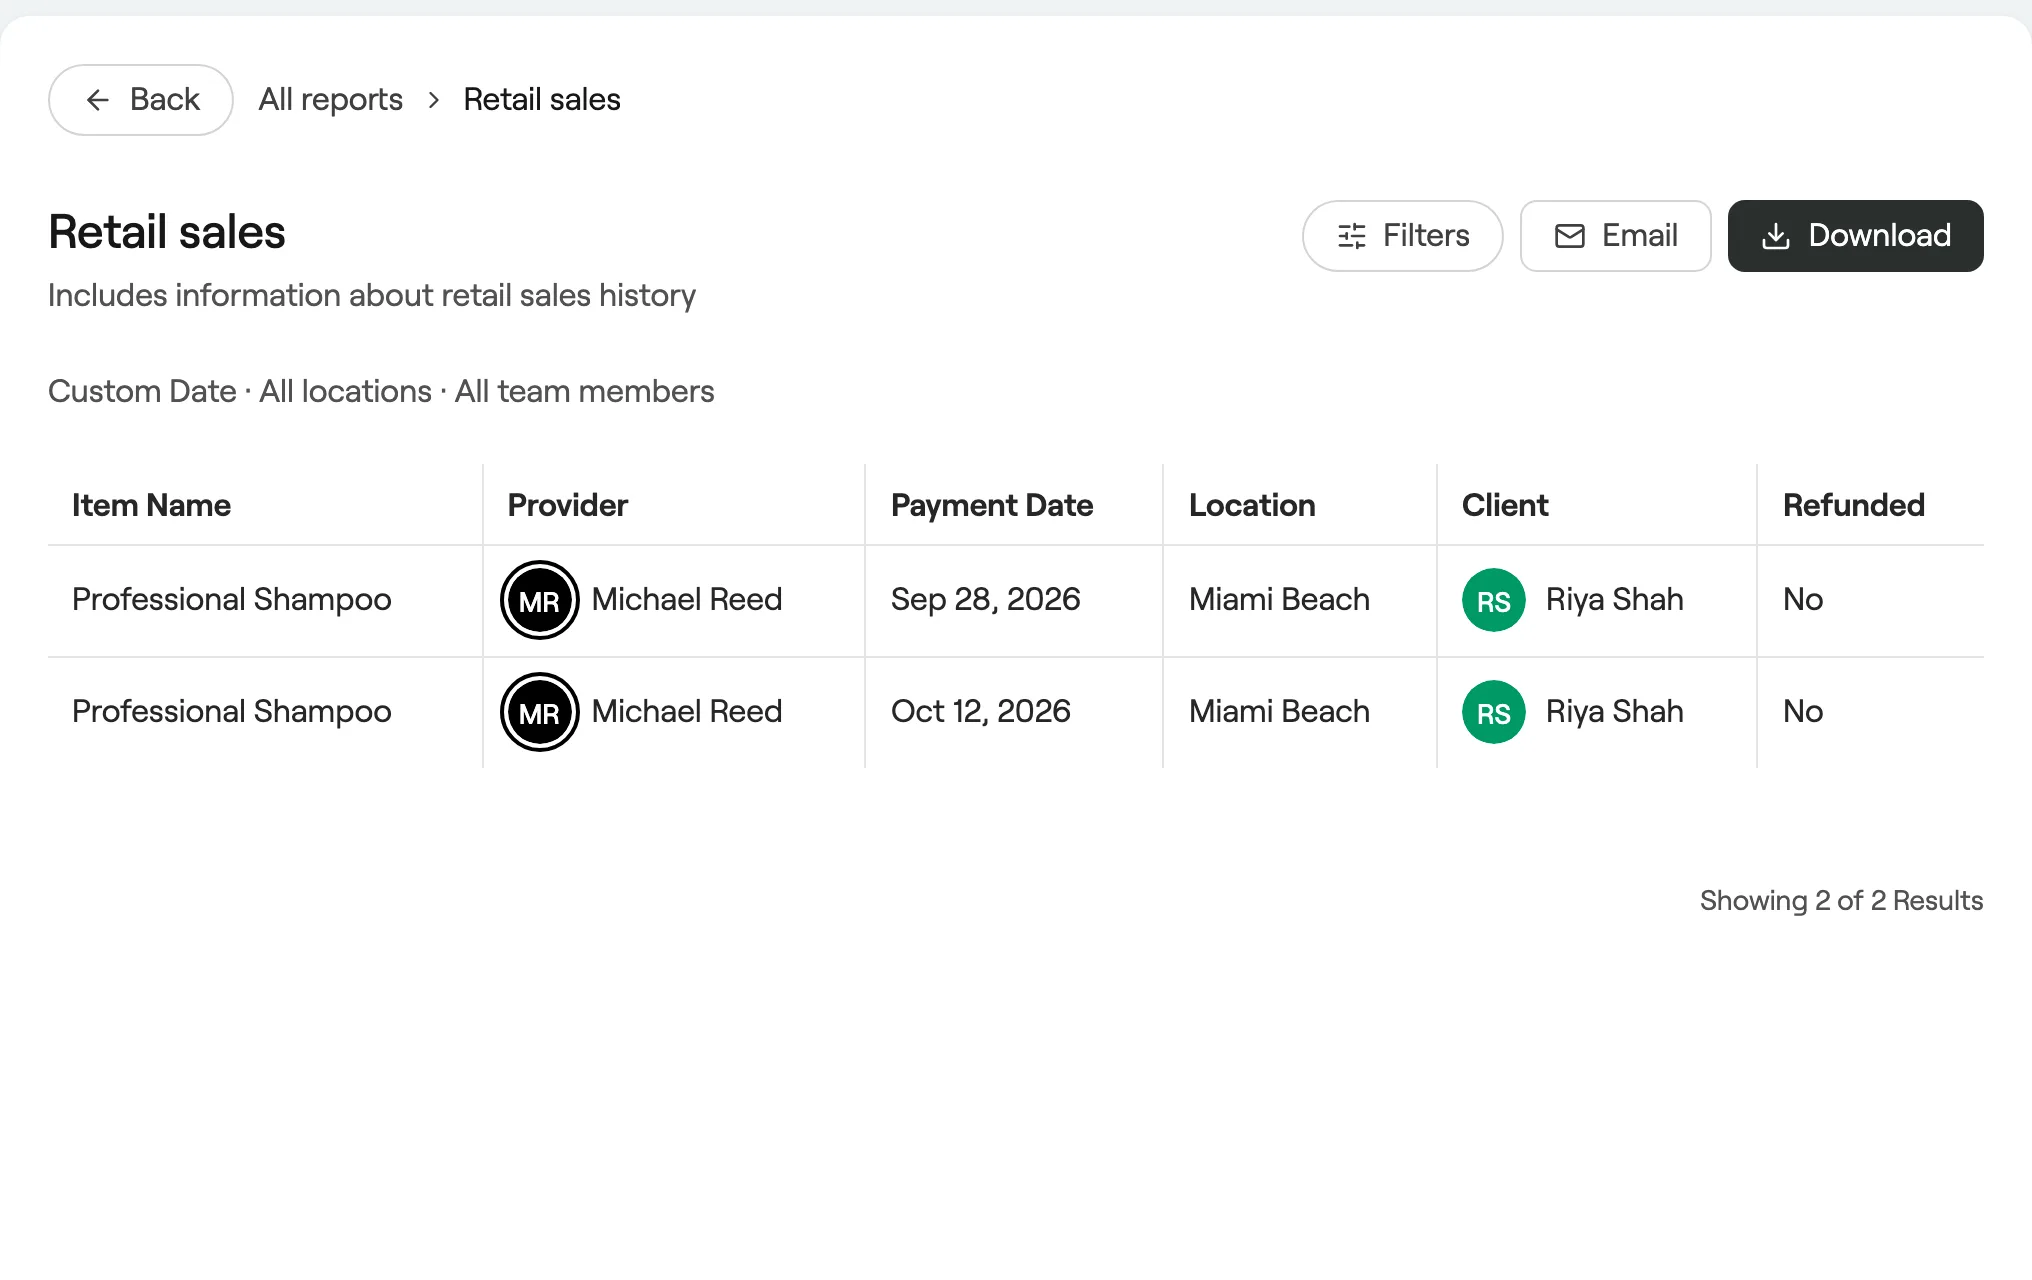Click the Refunded 'No' value in Oct 12 row
The image size is (2032, 1280).
click(1803, 712)
